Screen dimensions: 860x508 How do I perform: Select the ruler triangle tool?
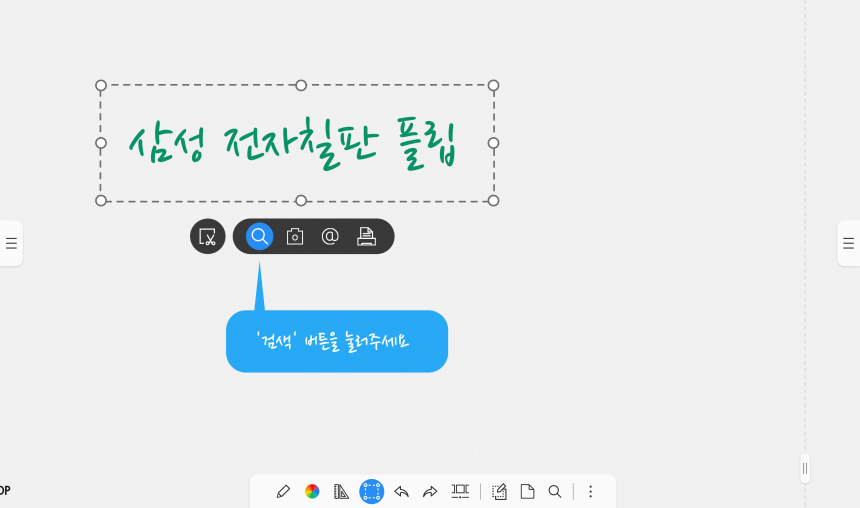341,492
